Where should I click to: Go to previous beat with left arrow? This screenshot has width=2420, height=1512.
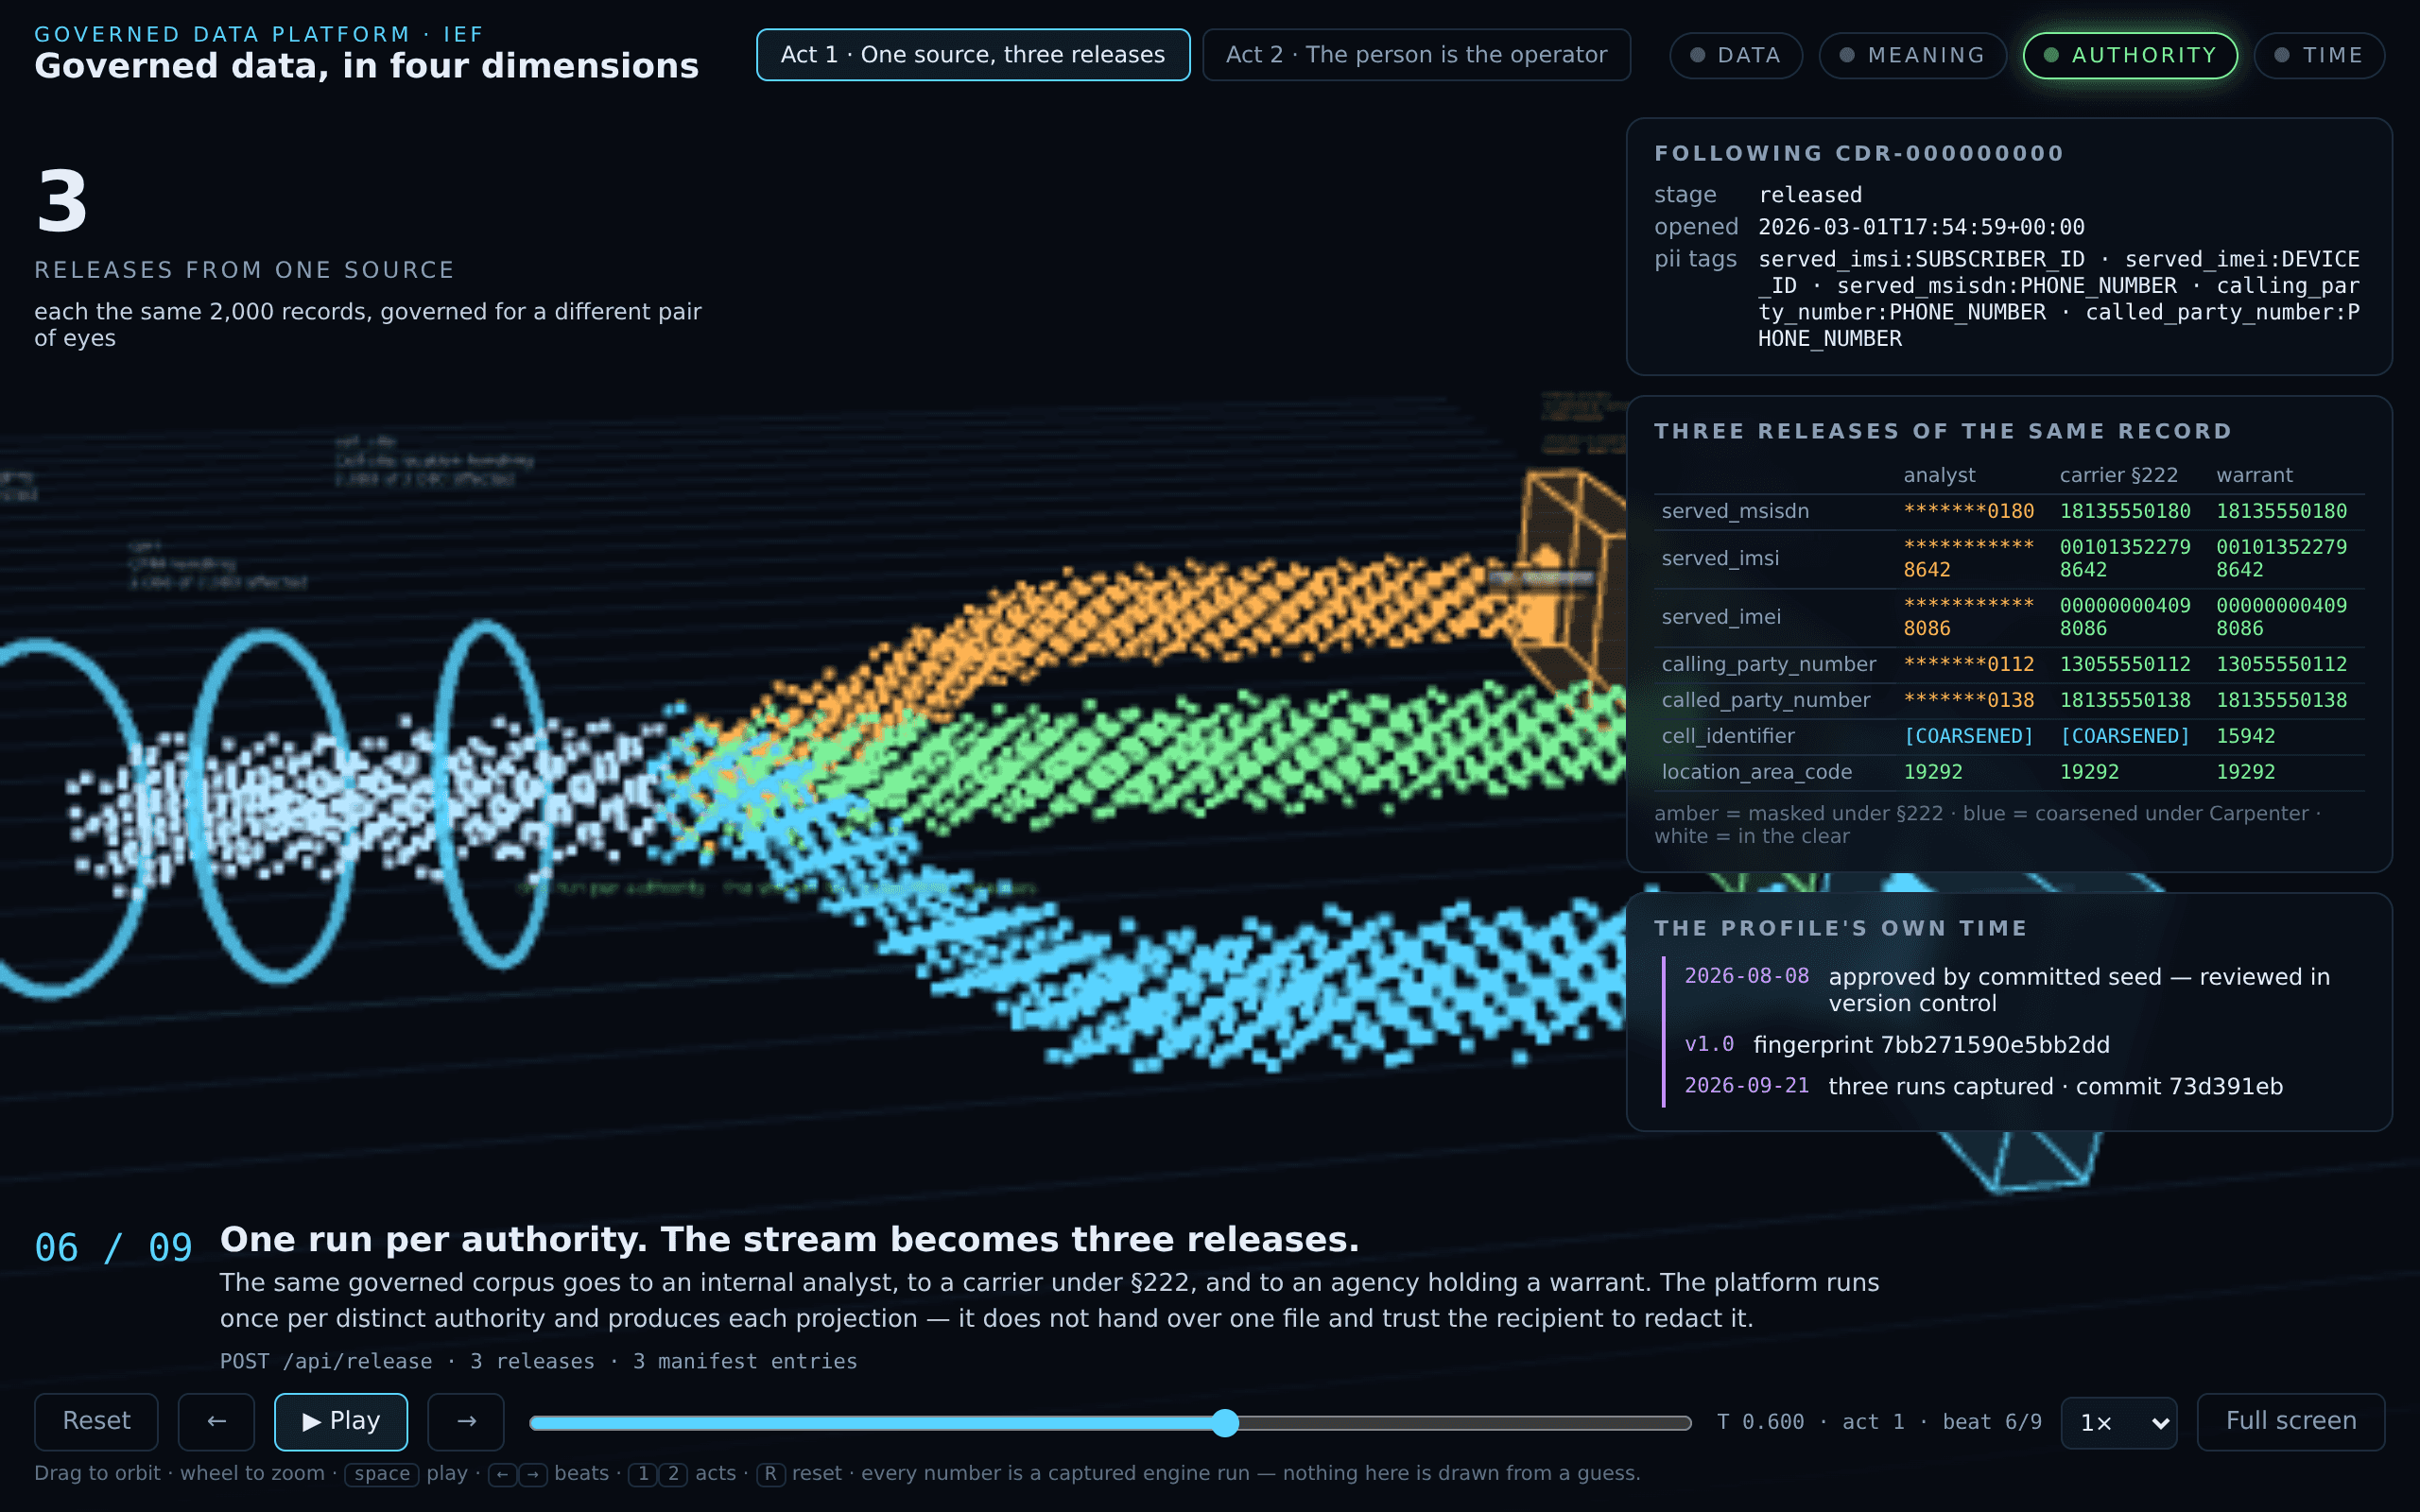tap(216, 1421)
